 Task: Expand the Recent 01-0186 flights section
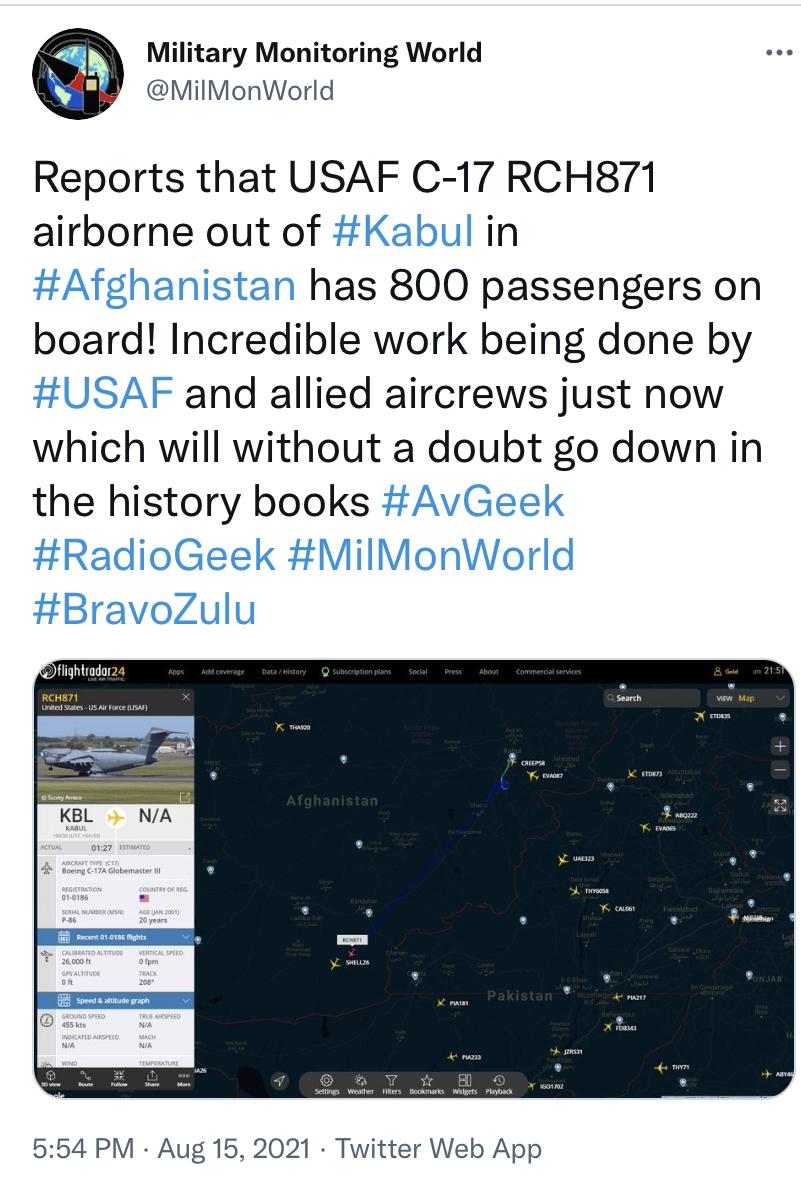(x=115, y=937)
